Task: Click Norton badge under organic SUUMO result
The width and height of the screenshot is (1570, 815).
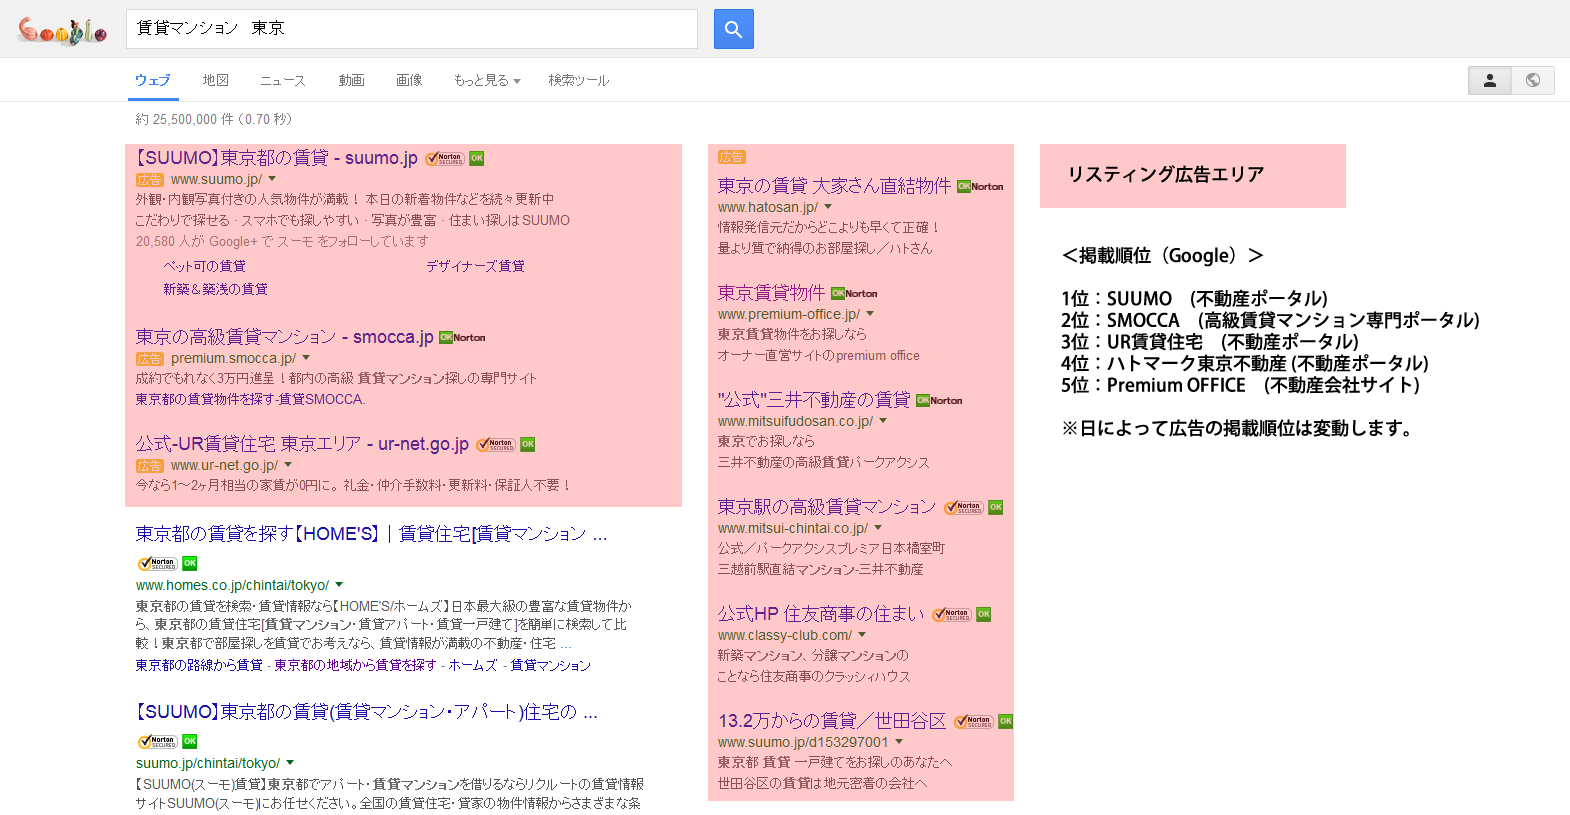Action: pyautogui.click(x=158, y=741)
